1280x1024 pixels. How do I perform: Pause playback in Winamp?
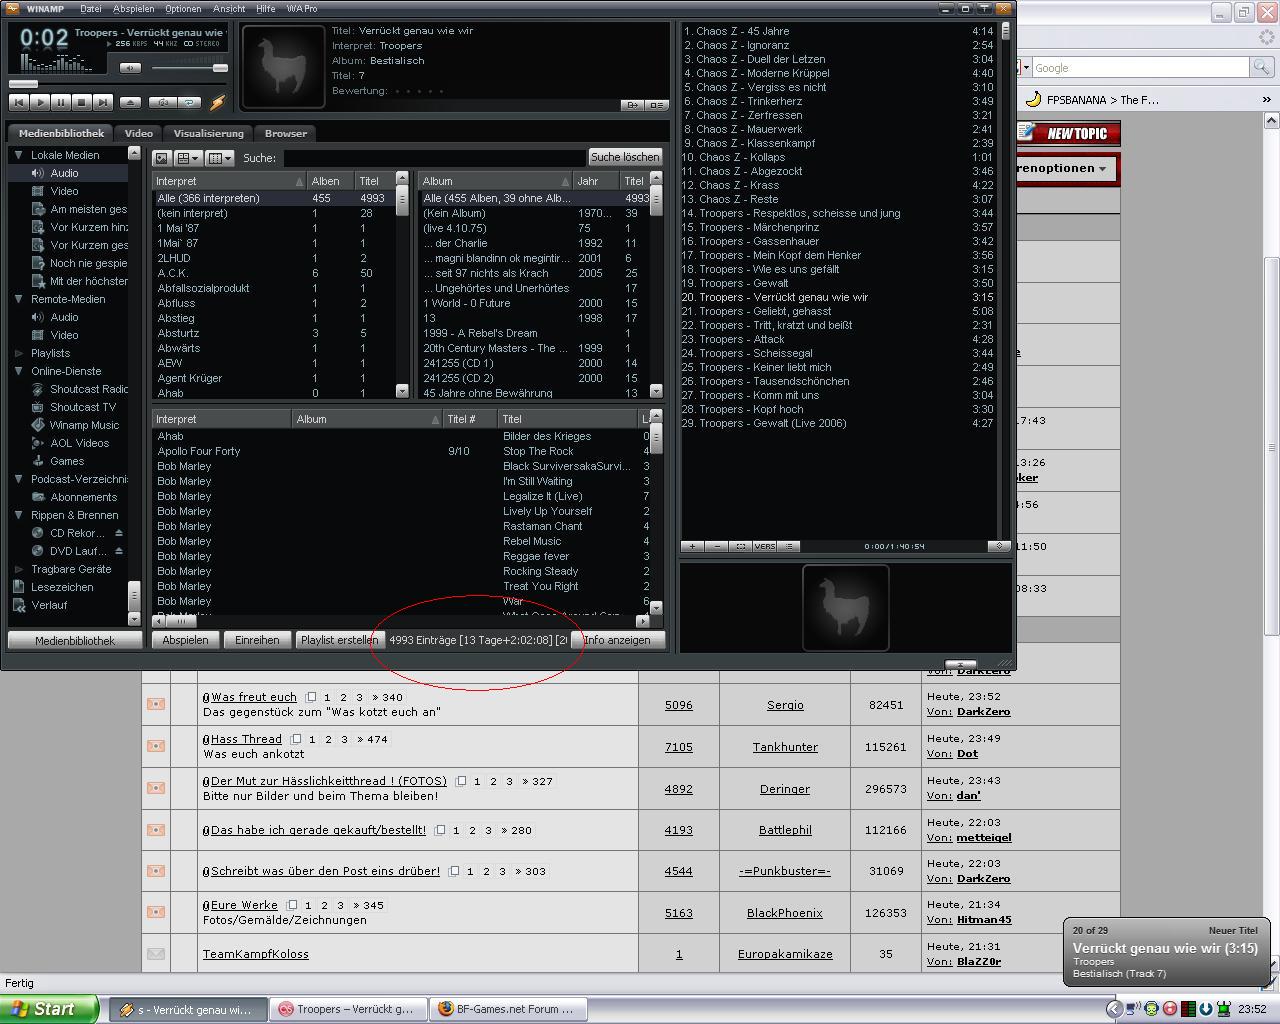[61, 102]
